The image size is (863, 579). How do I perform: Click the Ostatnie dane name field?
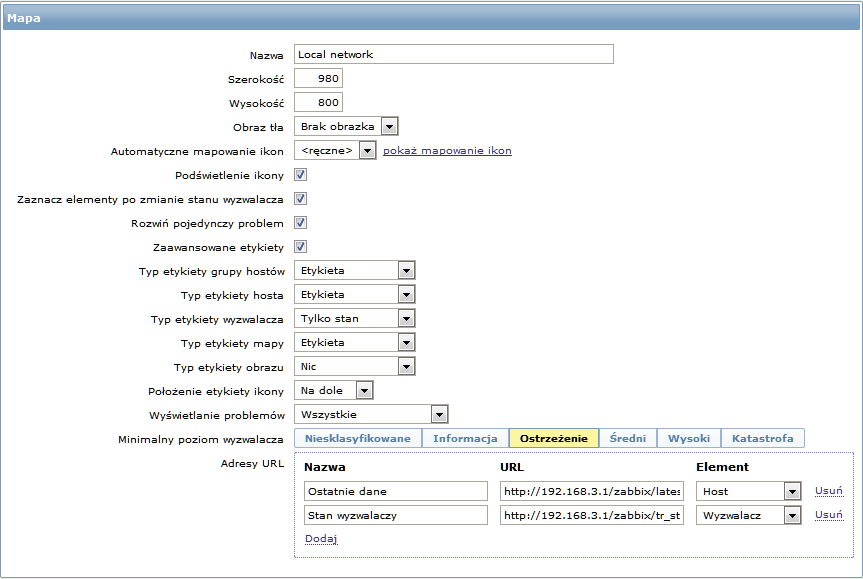click(x=396, y=491)
